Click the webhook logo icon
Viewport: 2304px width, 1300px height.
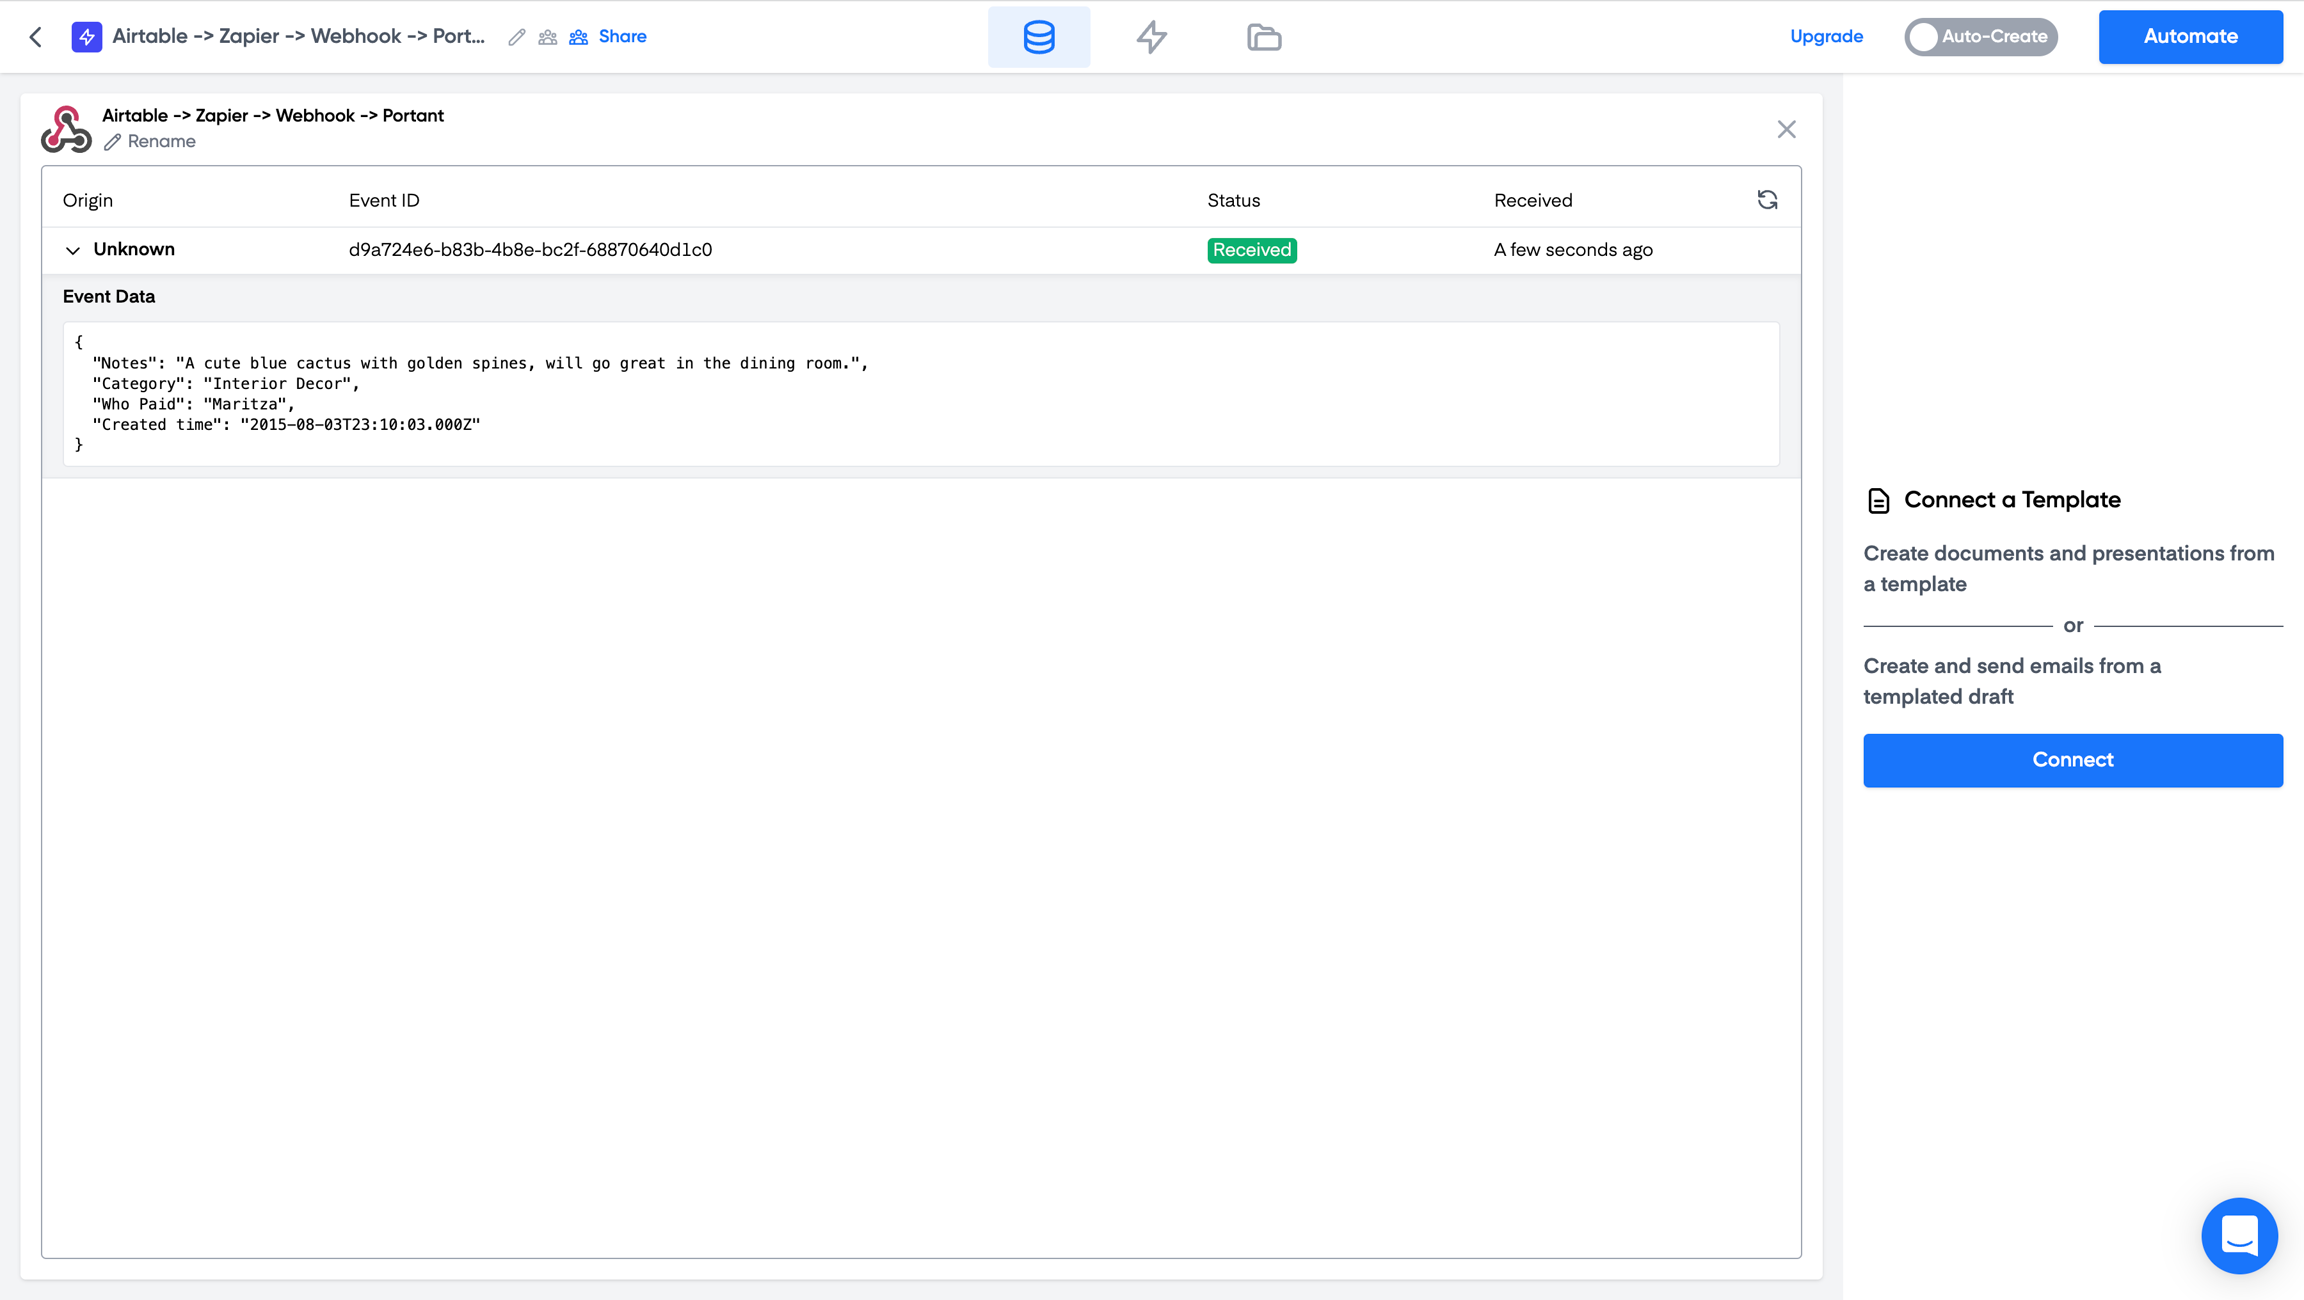point(66,129)
